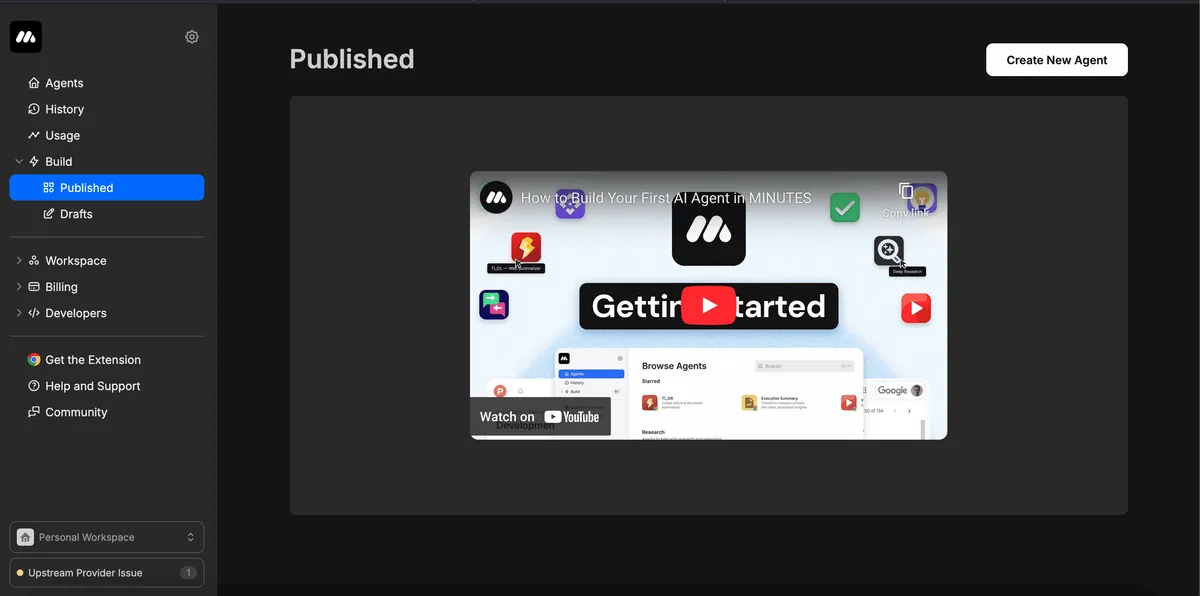This screenshot has height=596, width=1200.
Task: Click the MindStudio logo in sidebar
Action: click(x=26, y=37)
